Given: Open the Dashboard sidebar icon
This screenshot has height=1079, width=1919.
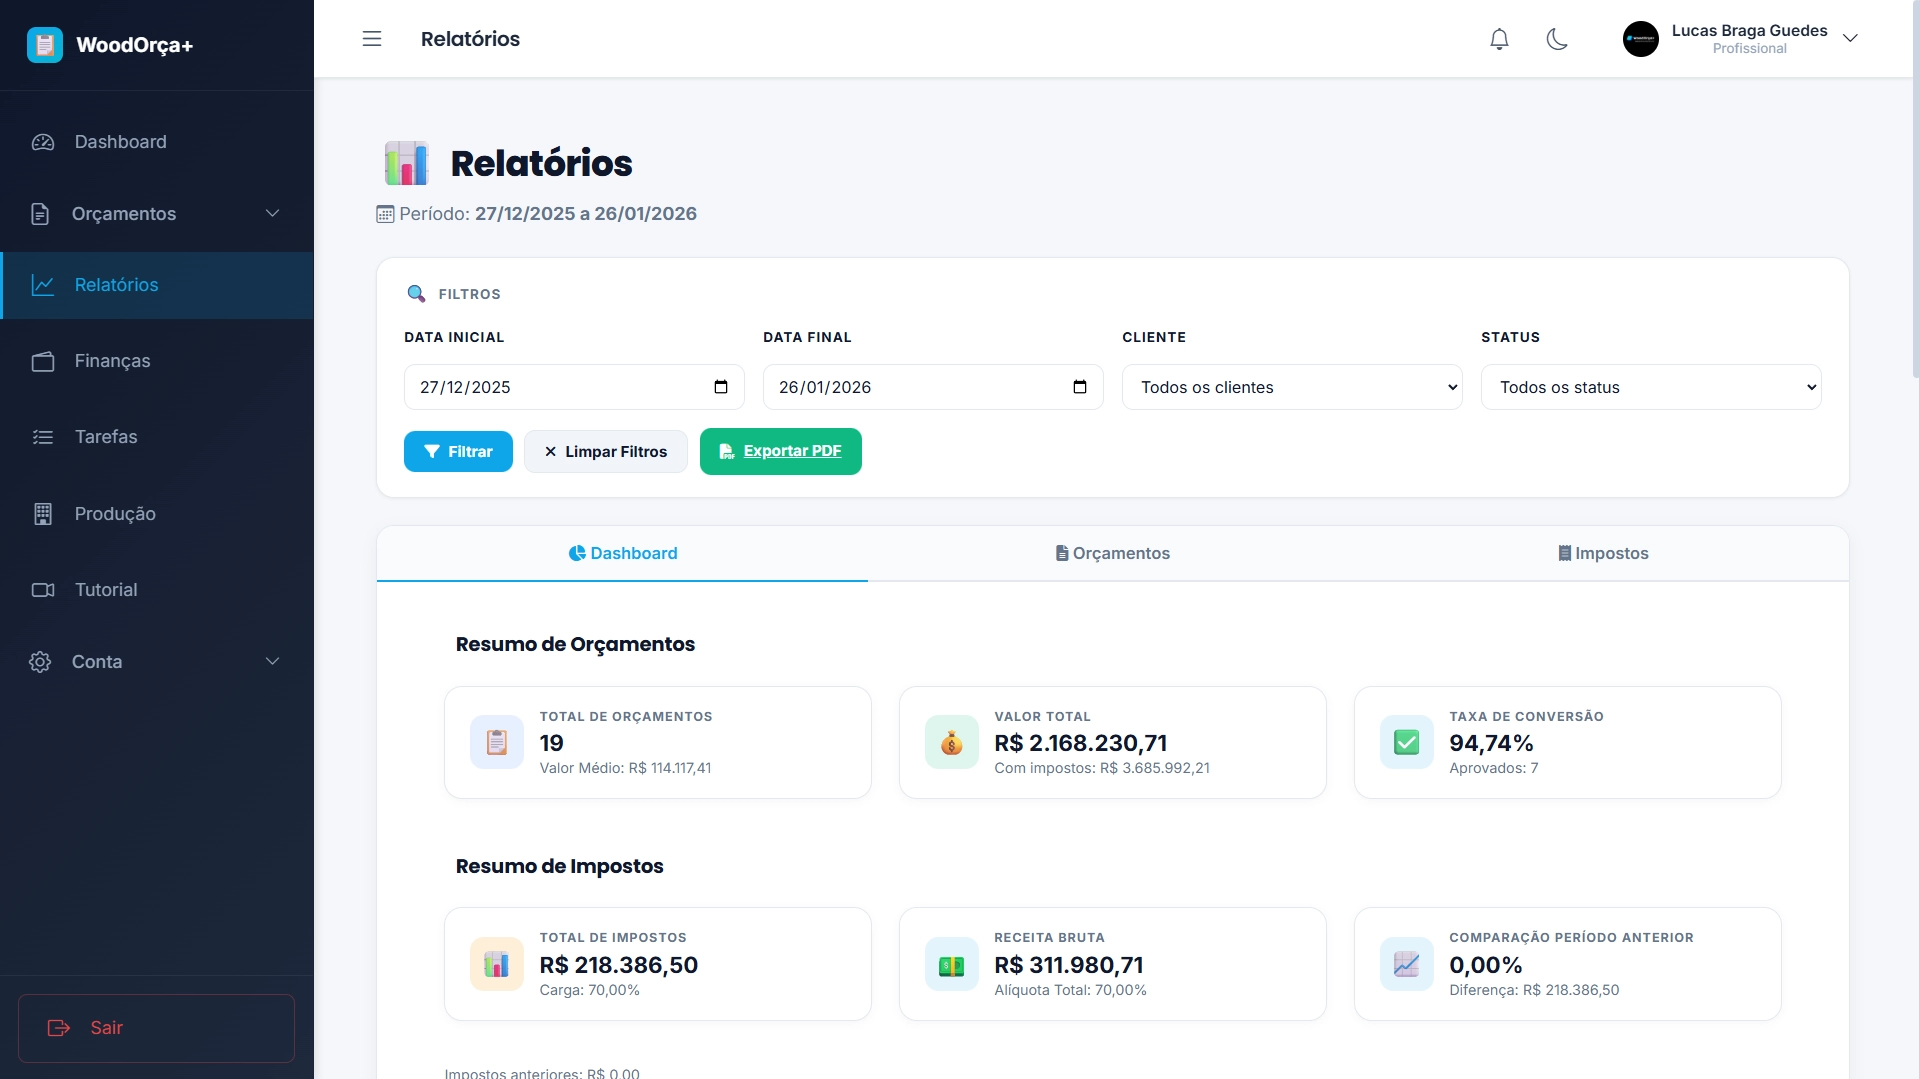Looking at the screenshot, I should 42,142.
